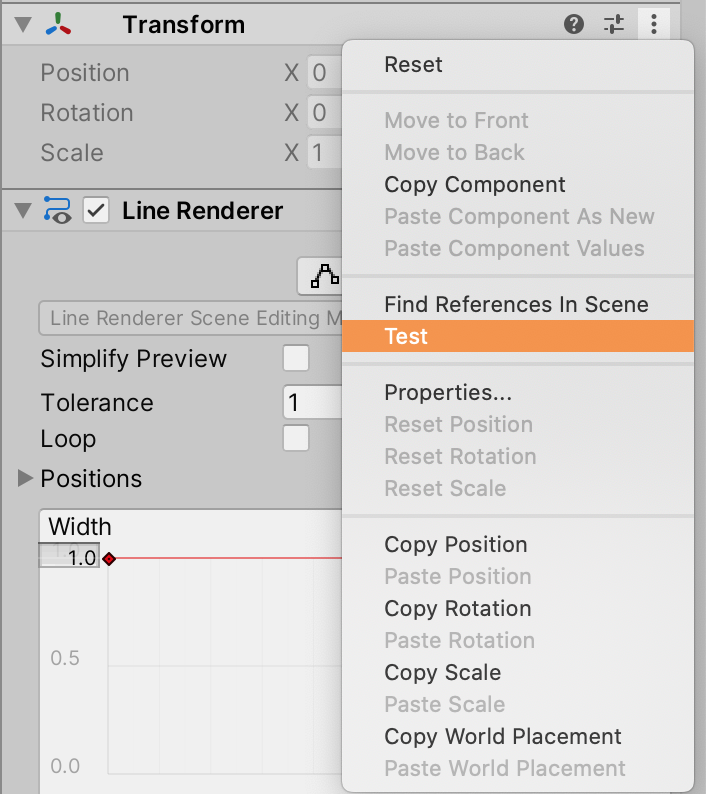The image size is (706, 794).
Task: Click the Transform presets sliders icon
Action: coord(614,24)
